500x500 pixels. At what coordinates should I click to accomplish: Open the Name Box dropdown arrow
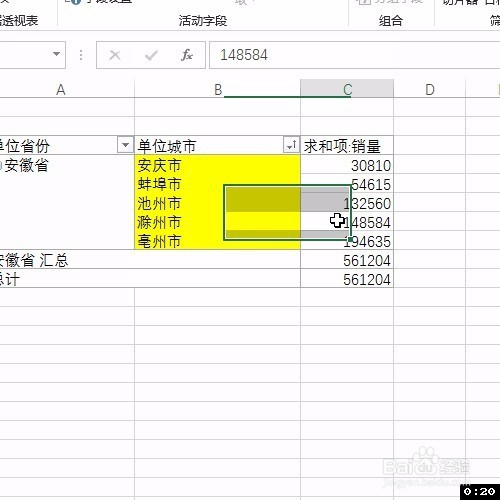point(56,54)
